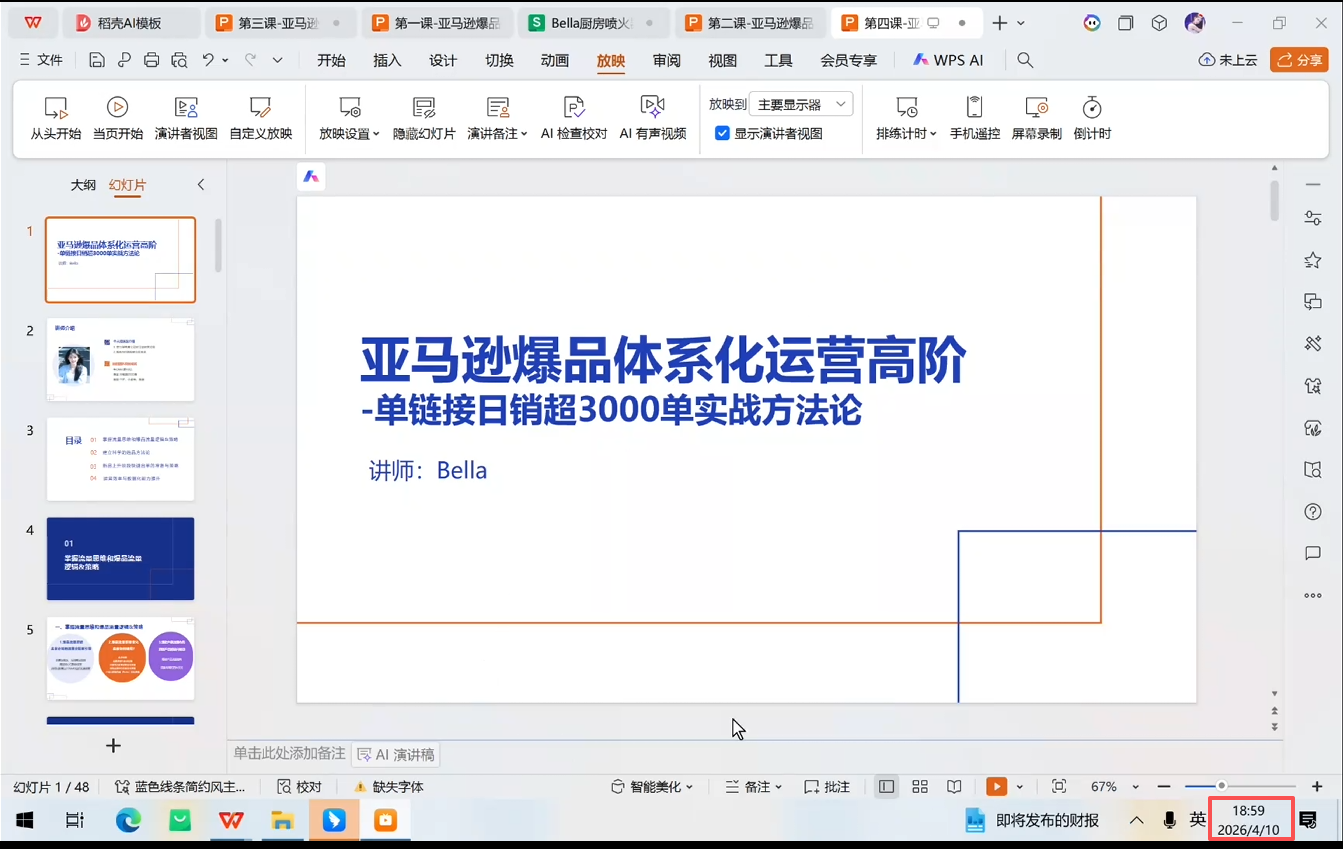Launch screen recording (屏幕录制) tool
Screen dimensions: 1343x849
coord(1036,118)
